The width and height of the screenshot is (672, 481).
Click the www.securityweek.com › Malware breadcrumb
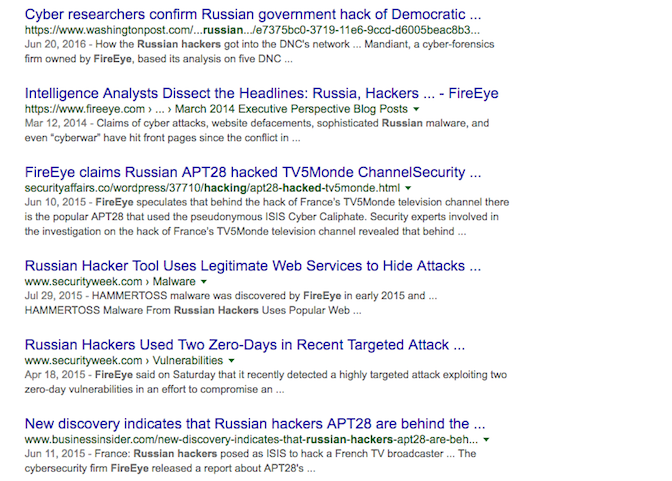pyautogui.click(x=110, y=281)
